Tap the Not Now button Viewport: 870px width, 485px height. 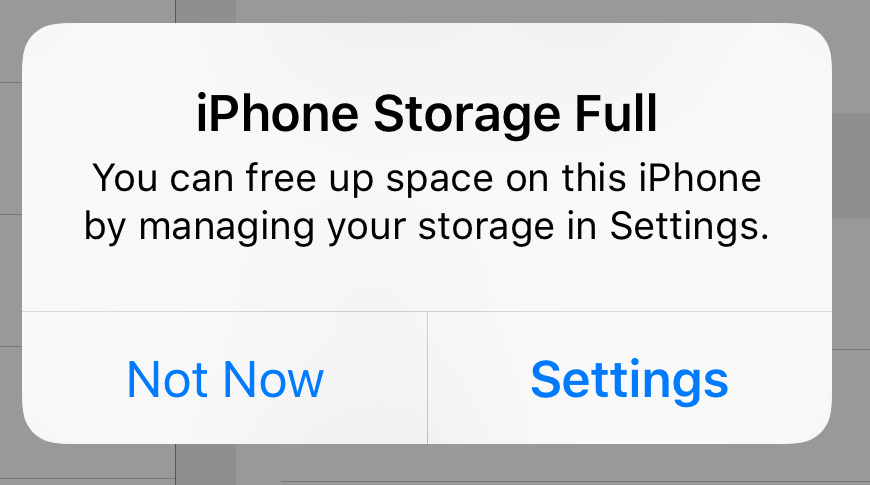tap(225, 379)
